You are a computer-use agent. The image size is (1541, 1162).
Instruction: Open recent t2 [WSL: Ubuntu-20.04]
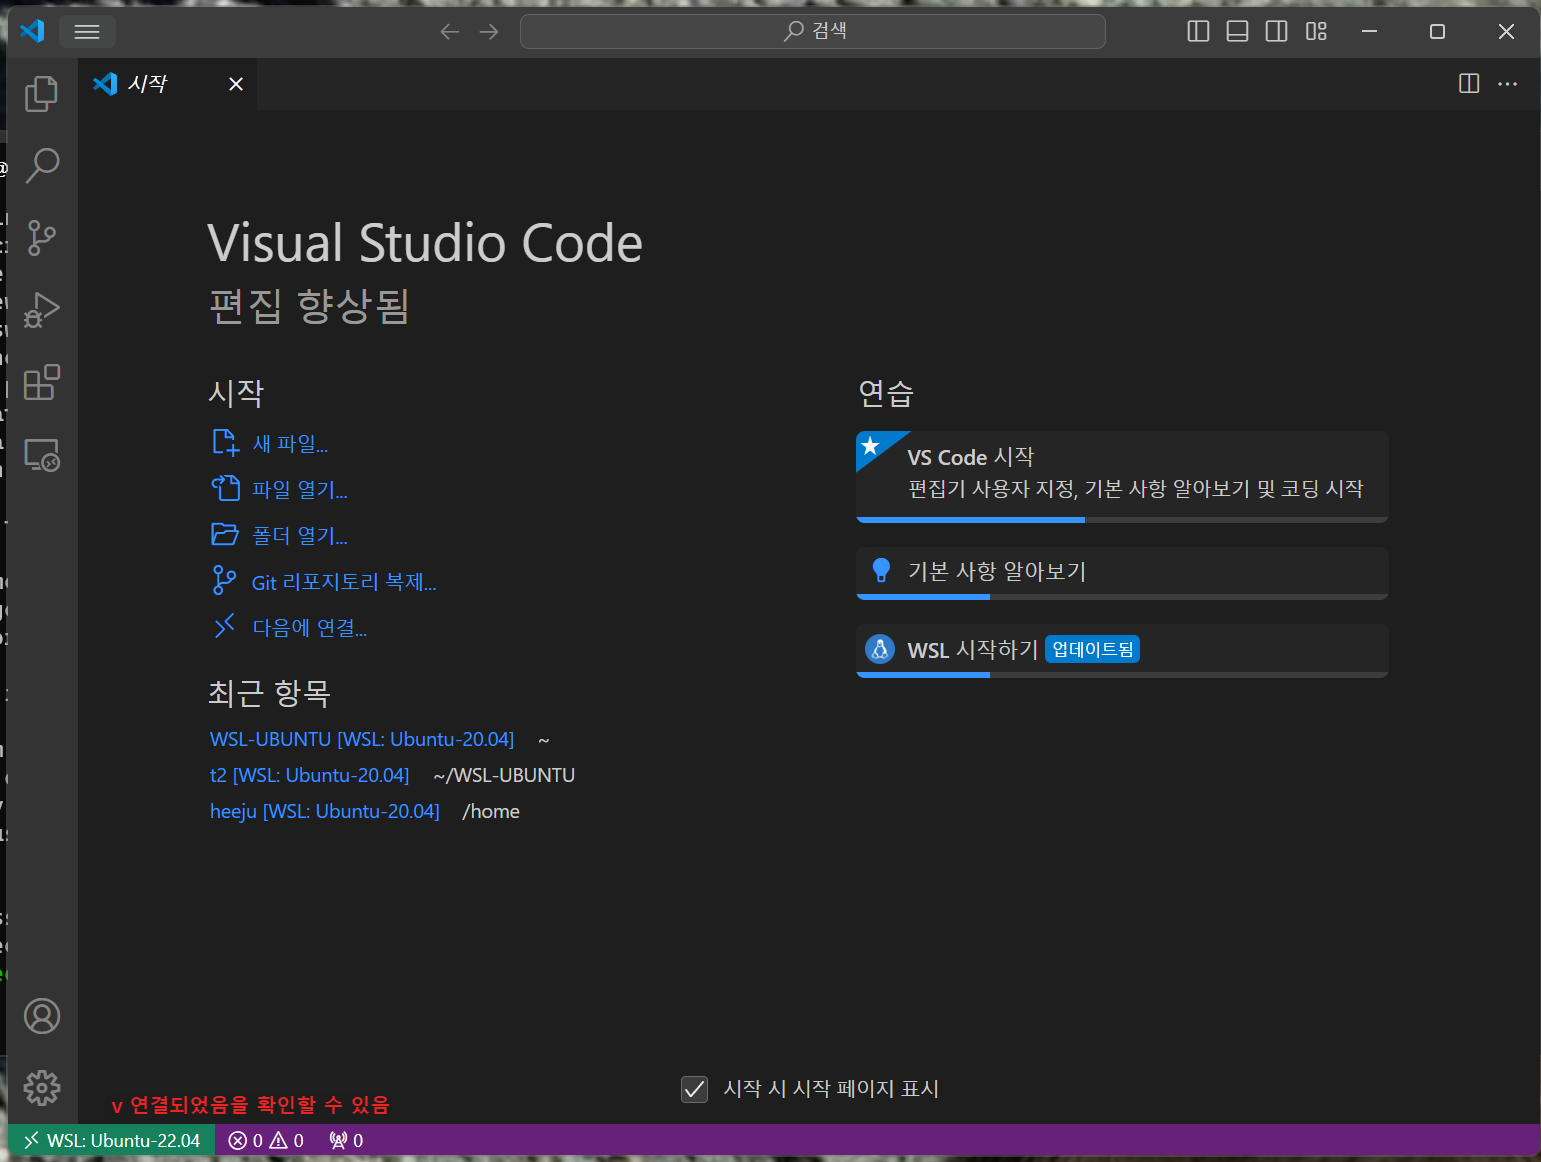[310, 775]
